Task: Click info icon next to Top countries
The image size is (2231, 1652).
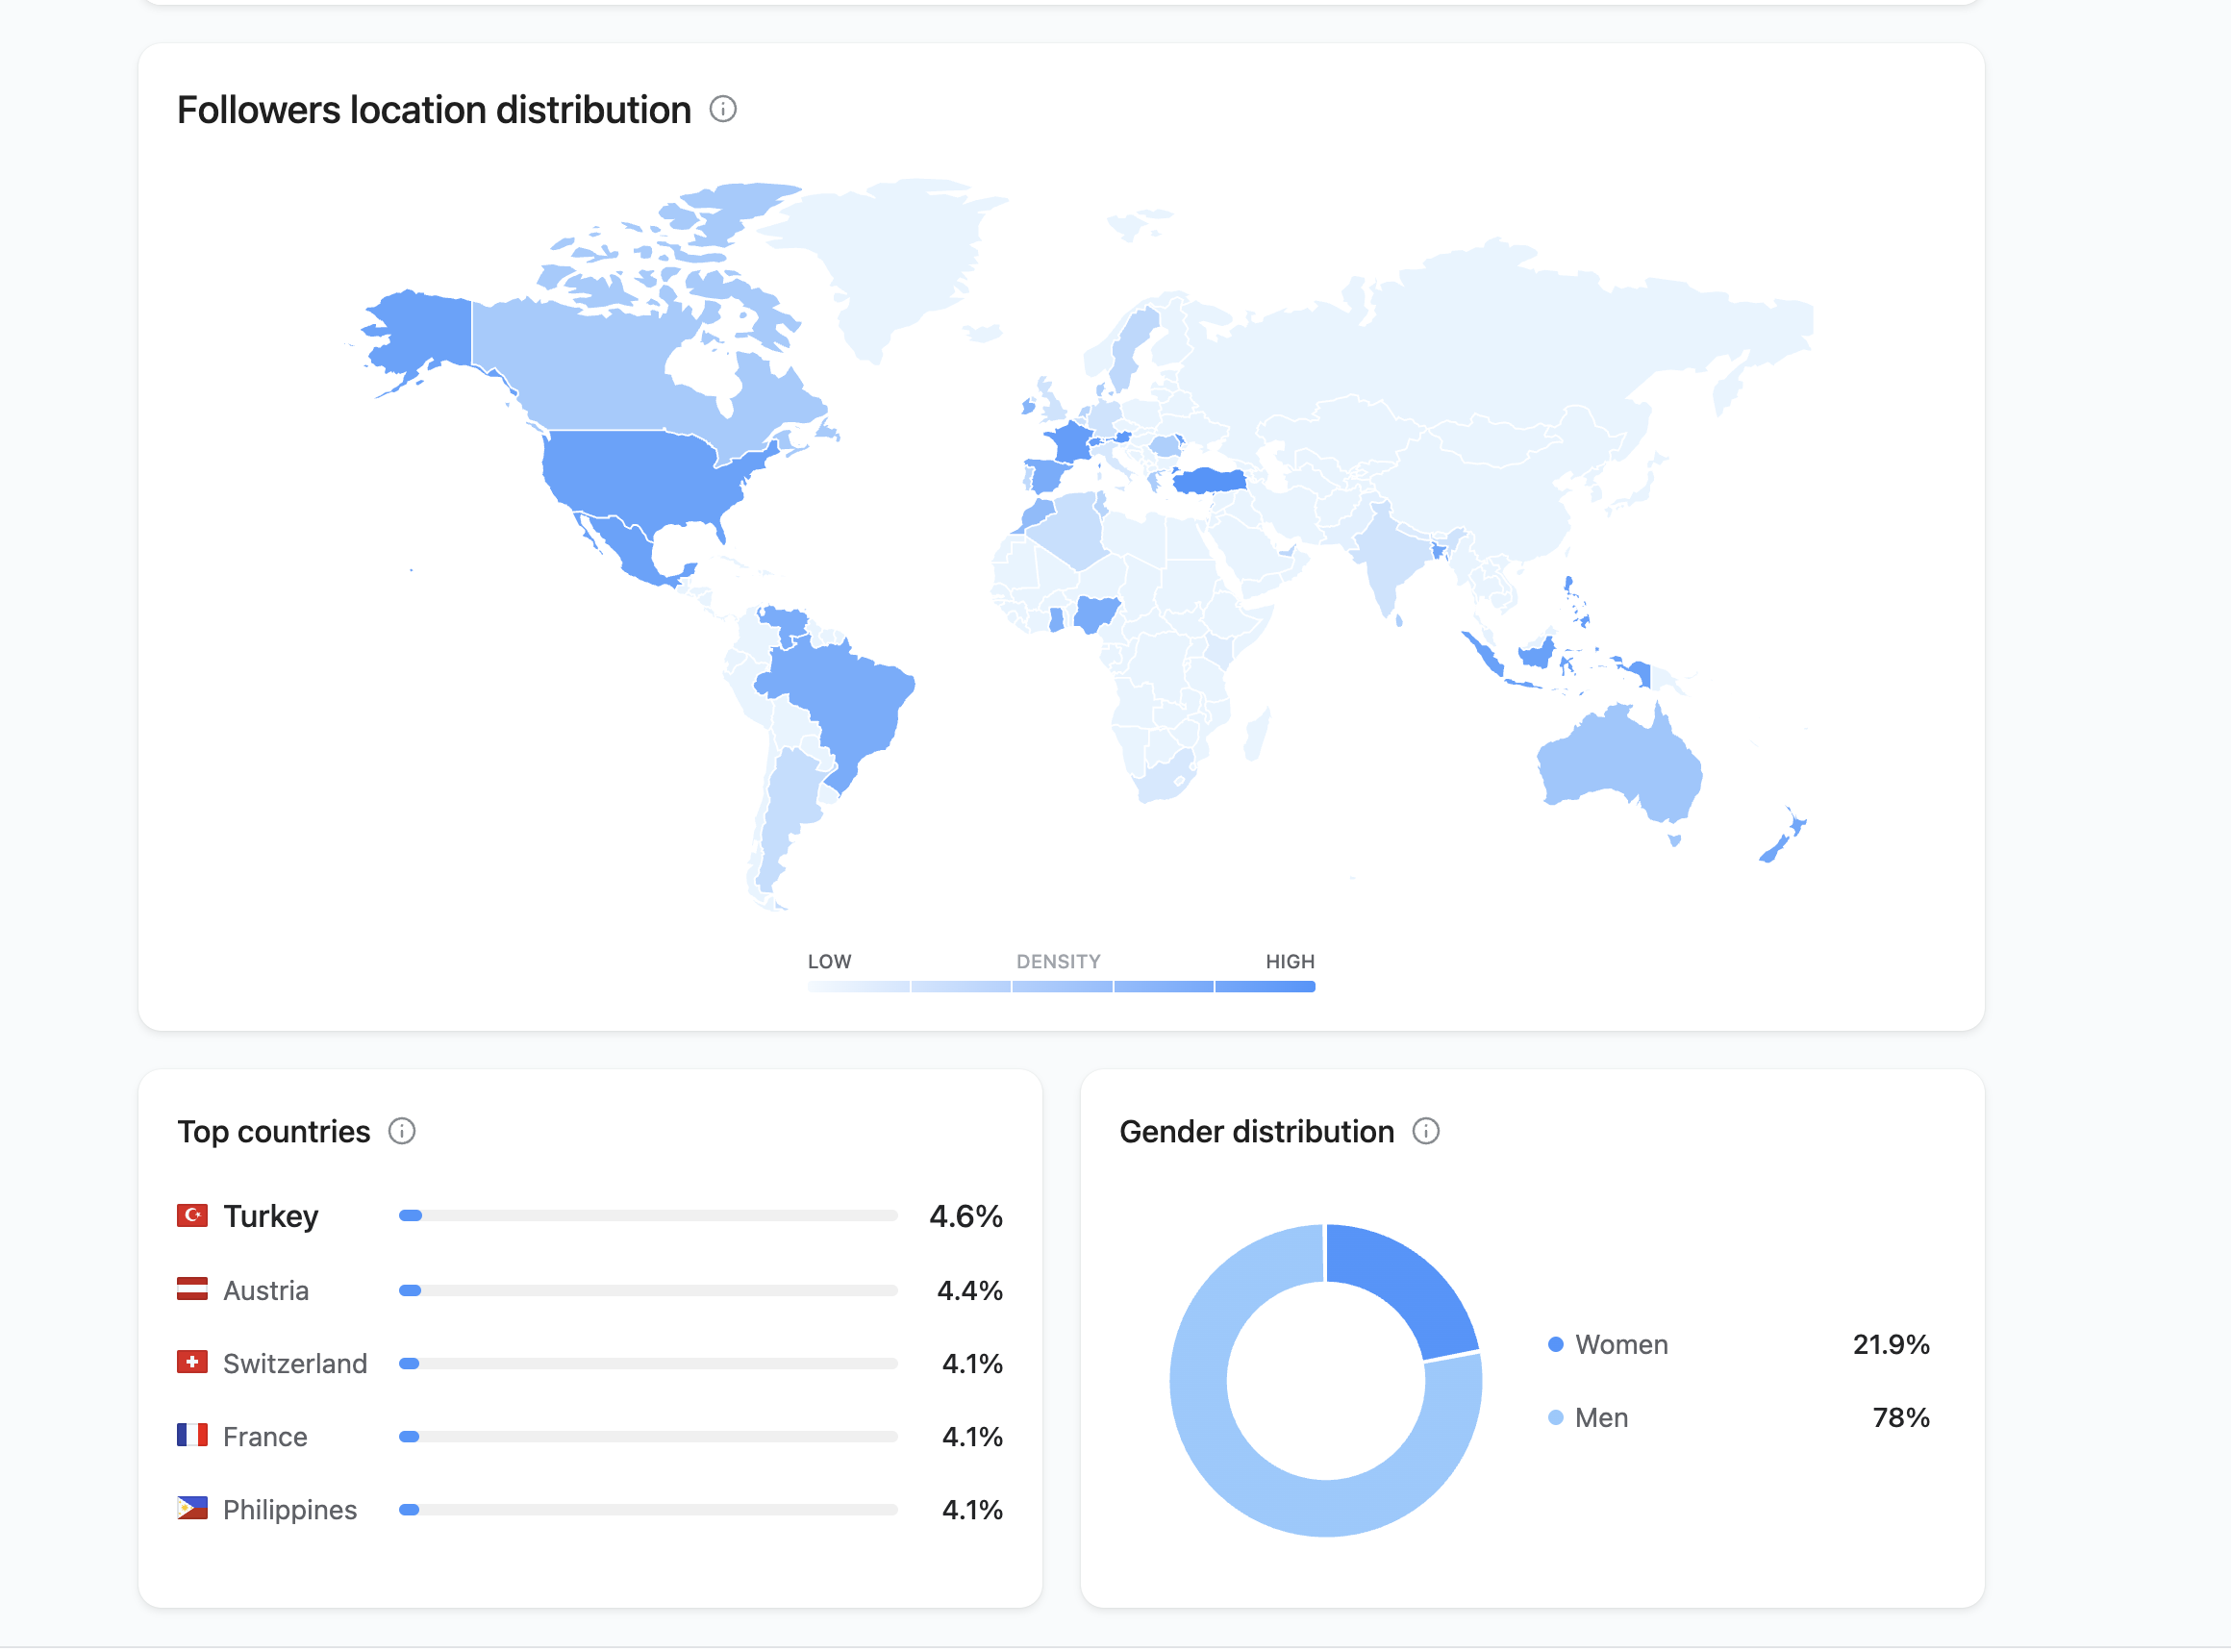Action: (401, 1131)
